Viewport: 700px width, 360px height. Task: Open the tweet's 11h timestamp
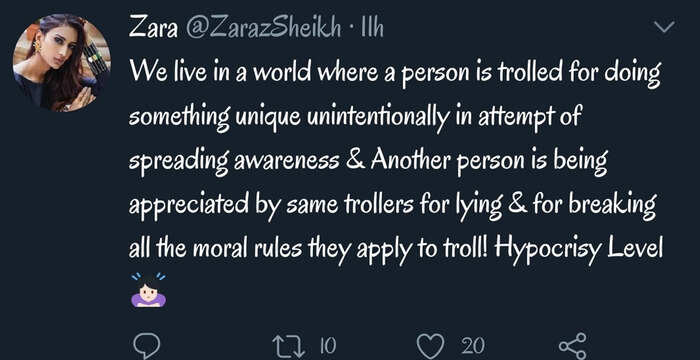pos(371,29)
